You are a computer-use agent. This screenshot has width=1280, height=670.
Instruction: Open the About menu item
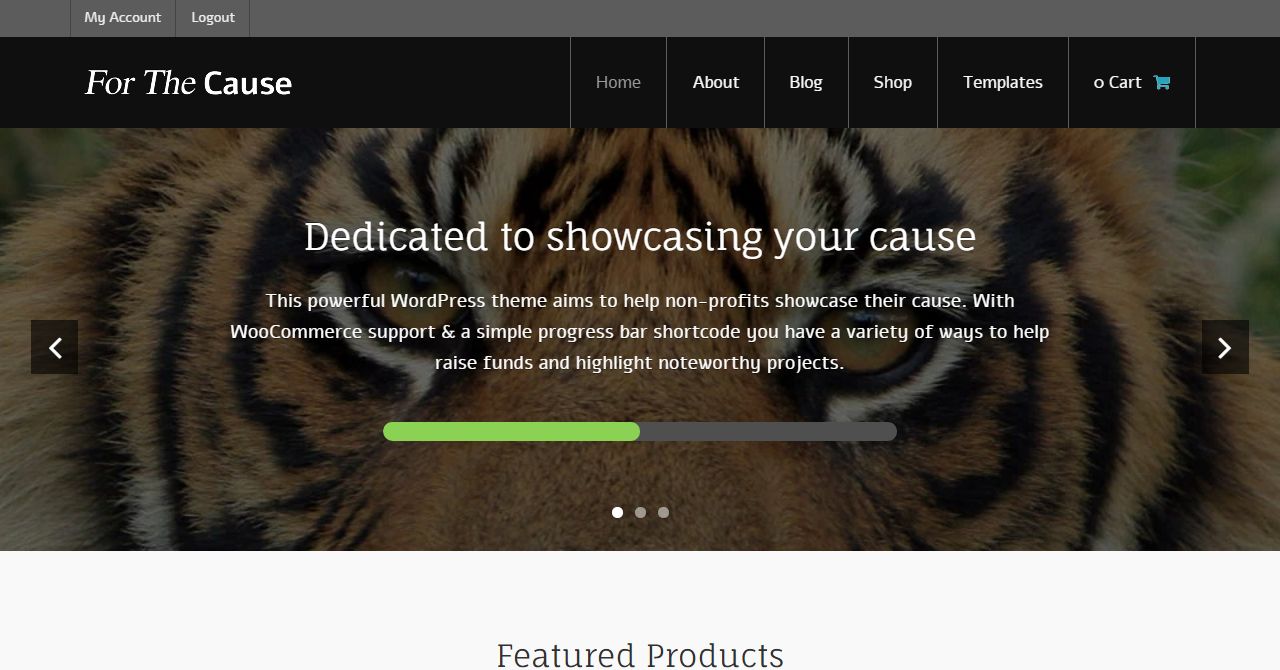716,82
